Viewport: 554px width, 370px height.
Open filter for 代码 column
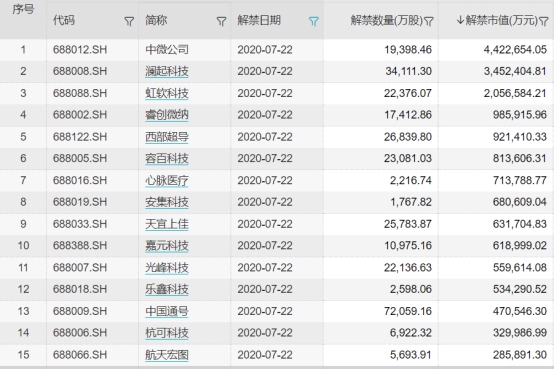coord(129,22)
